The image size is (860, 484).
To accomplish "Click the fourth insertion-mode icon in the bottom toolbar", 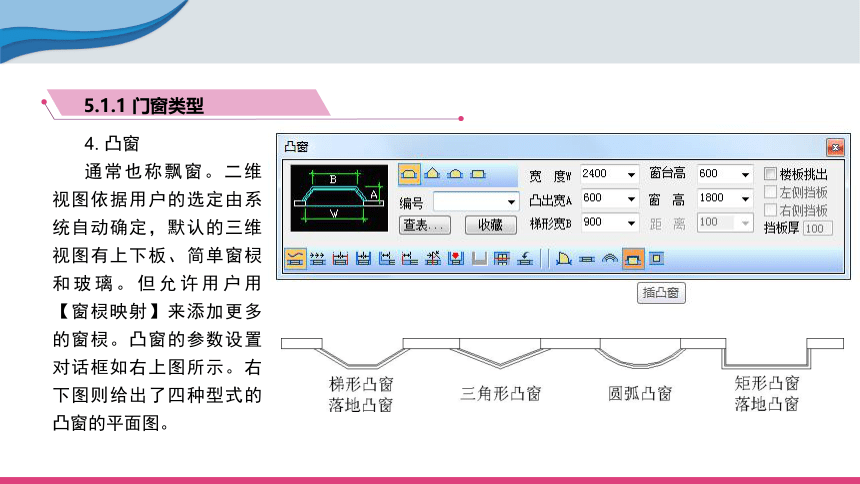I will pyautogui.click(x=364, y=258).
